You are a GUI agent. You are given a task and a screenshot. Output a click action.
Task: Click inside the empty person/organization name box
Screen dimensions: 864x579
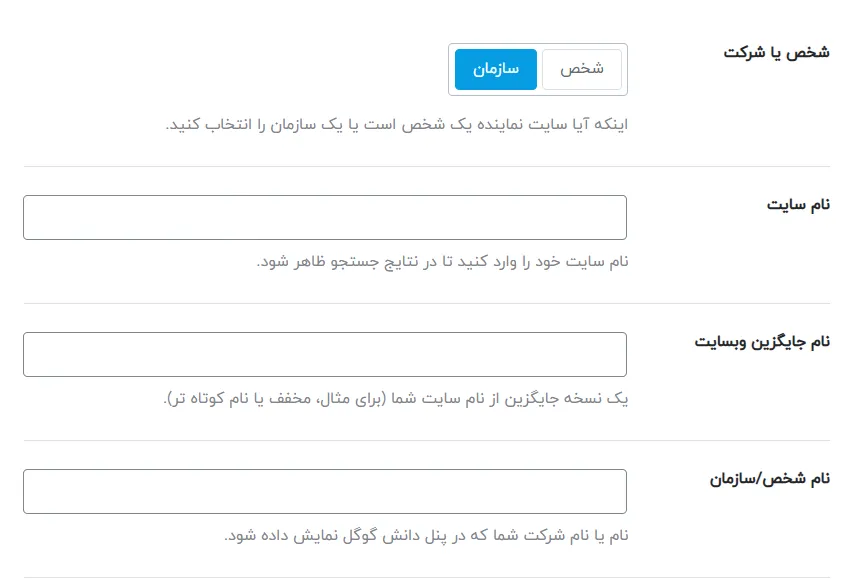point(325,490)
